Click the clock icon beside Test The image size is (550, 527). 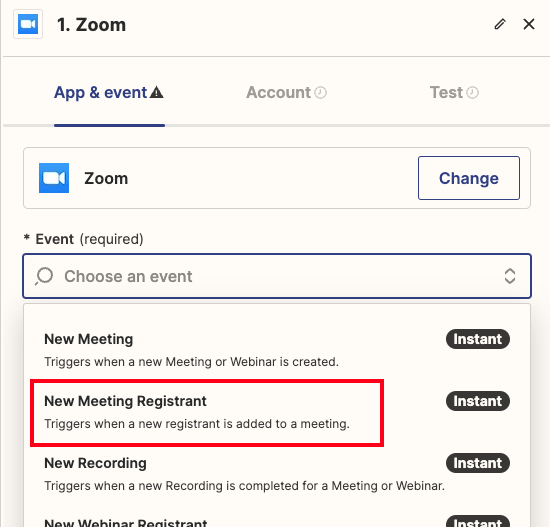pyautogui.click(x=472, y=93)
